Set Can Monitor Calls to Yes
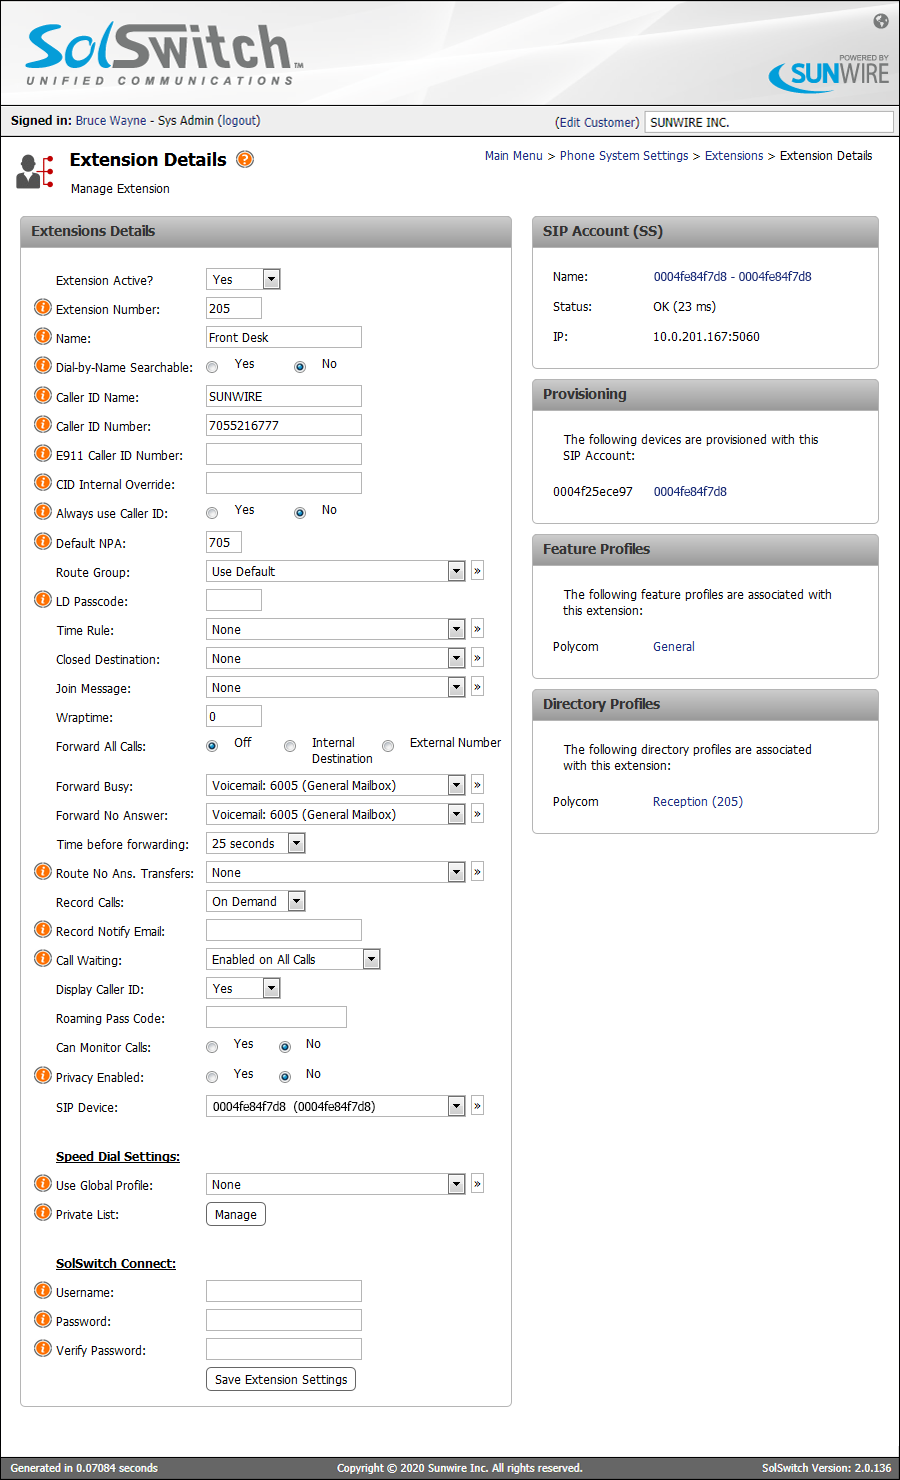This screenshot has height=1480, width=900. tap(212, 1047)
